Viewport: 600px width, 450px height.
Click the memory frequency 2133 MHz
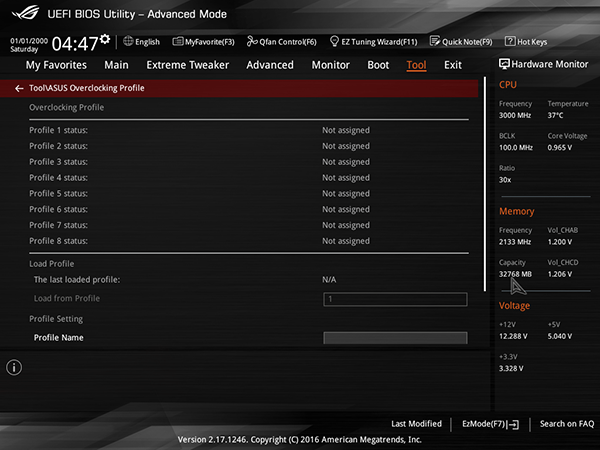(x=515, y=242)
